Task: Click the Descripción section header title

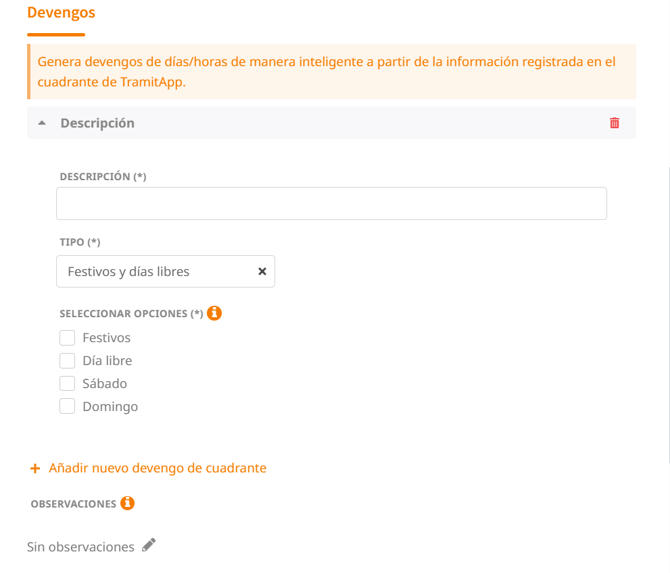Action: click(x=97, y=123)
